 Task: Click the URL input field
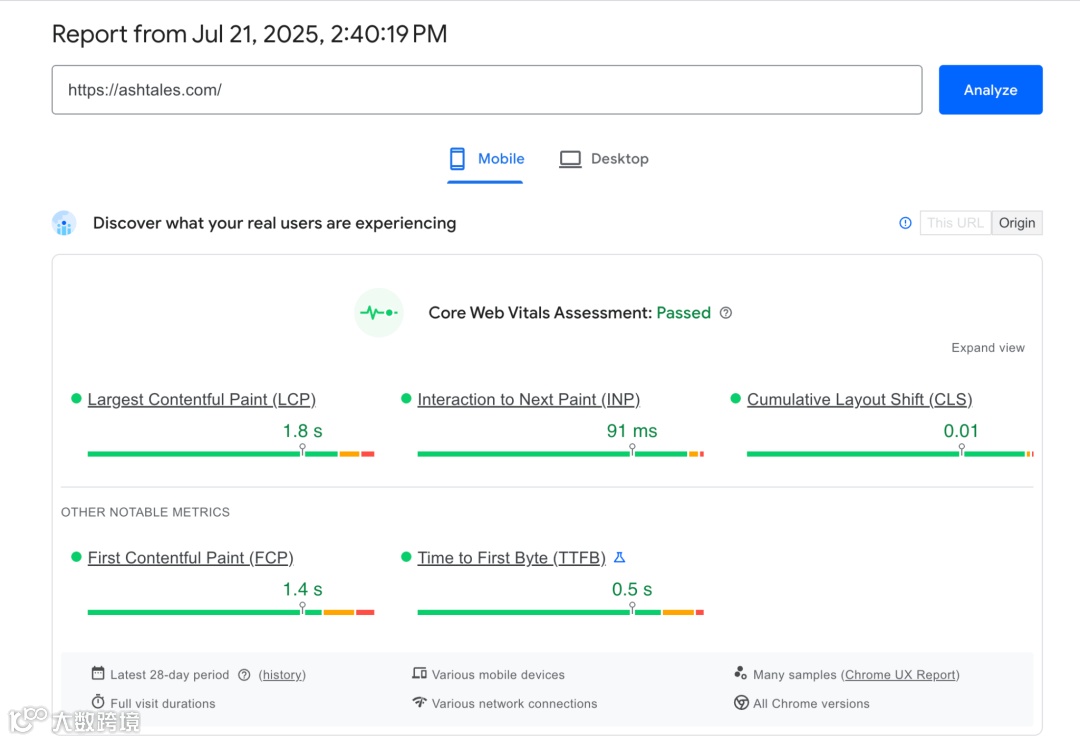pyautogui.click(x=486, y=90)
